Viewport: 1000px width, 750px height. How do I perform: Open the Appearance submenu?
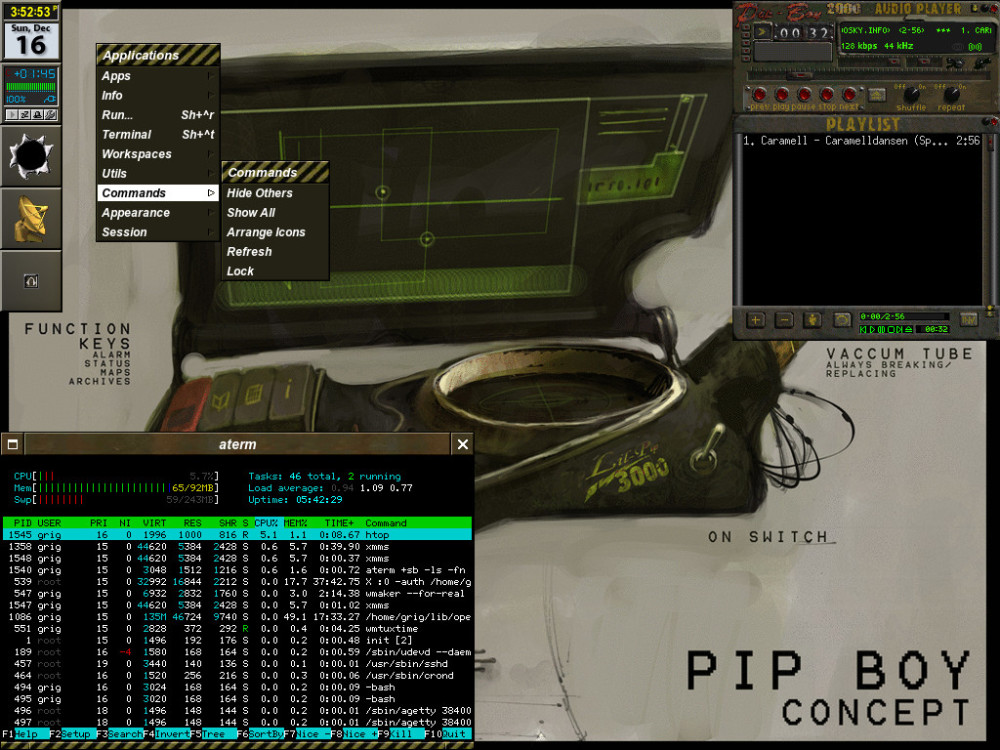click(x=158, y=213)
